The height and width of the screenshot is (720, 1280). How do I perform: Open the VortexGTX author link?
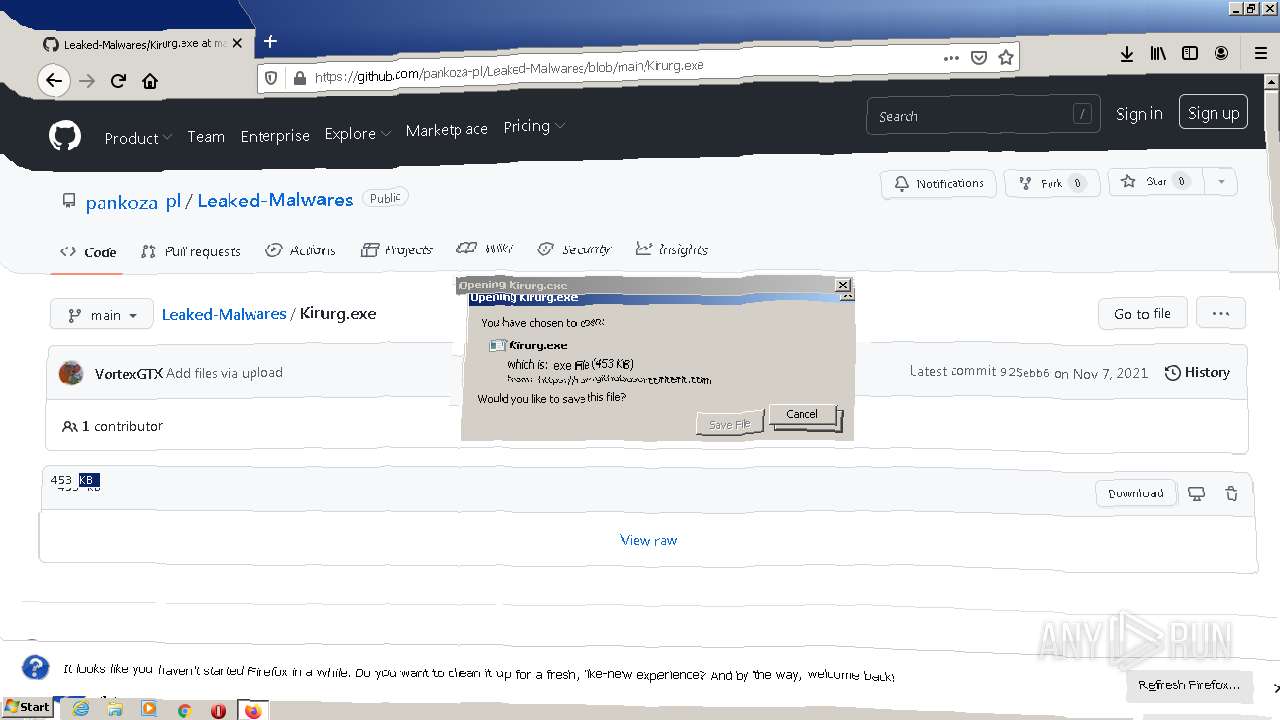click(129, 373)
